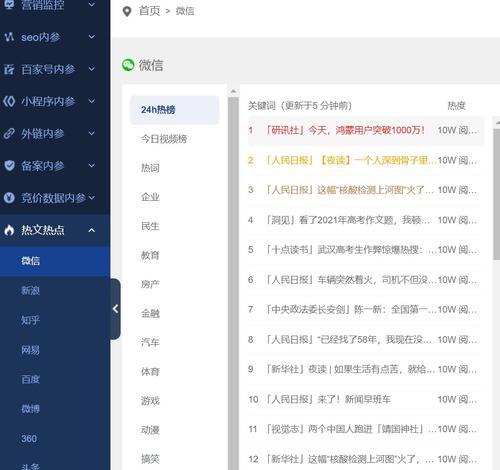Open 360 in the sidebar submenu
The height and width of the screenshot is (470, 500).
pos(29,438)
